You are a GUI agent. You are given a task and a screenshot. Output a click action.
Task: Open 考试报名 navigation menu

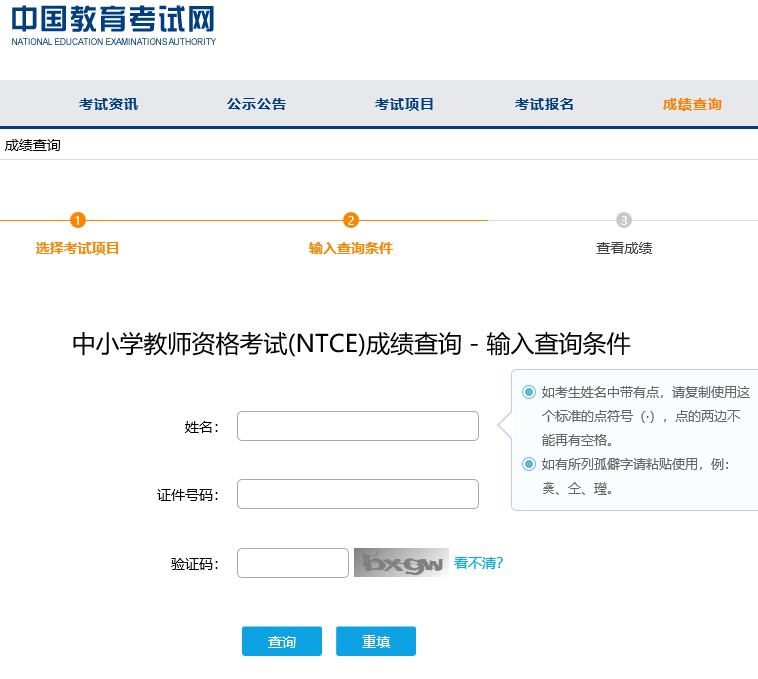coord(544,104)
